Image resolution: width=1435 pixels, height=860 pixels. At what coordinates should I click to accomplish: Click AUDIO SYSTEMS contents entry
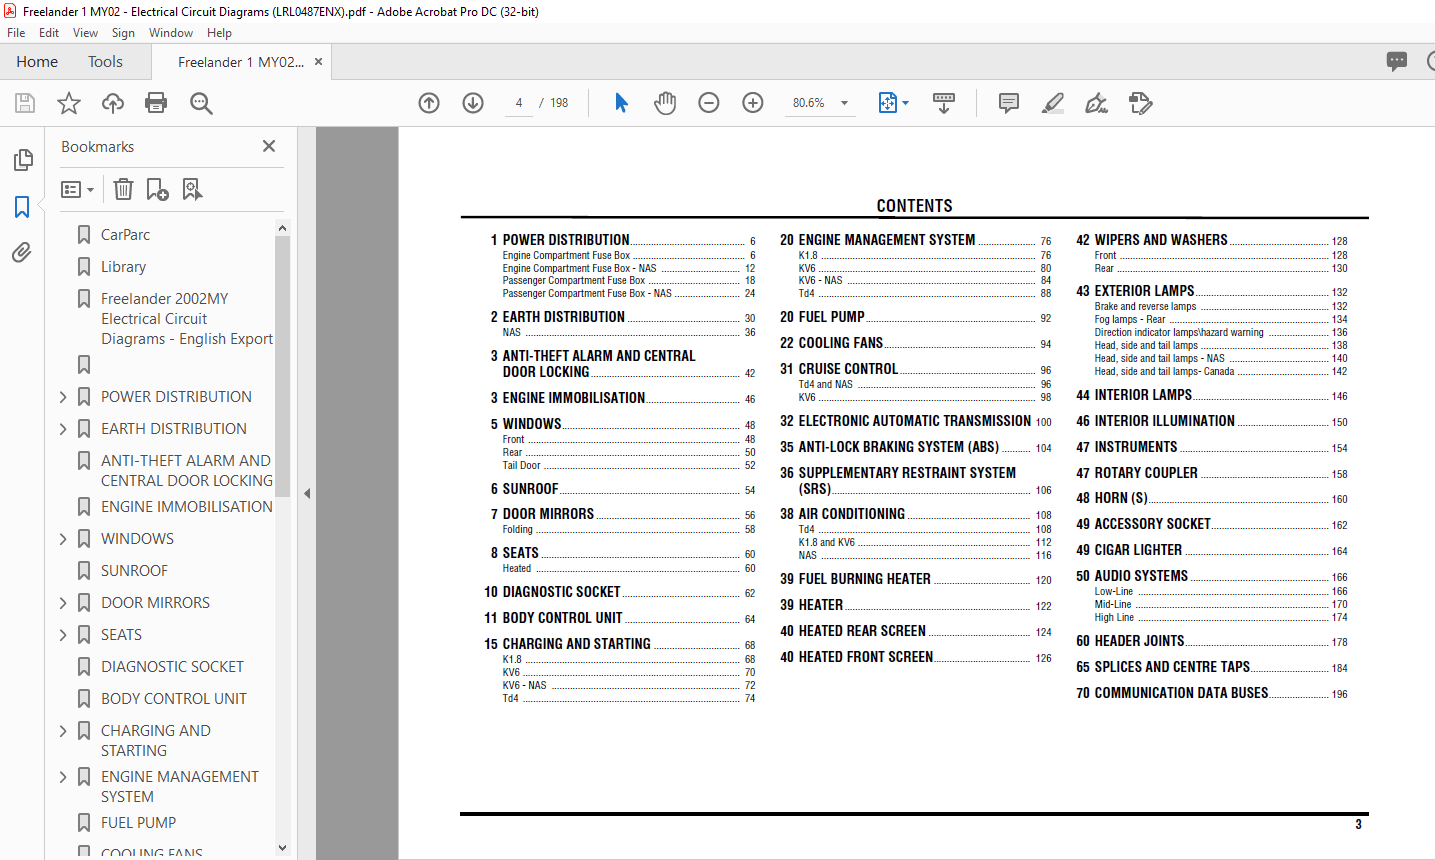[1141, 576]
